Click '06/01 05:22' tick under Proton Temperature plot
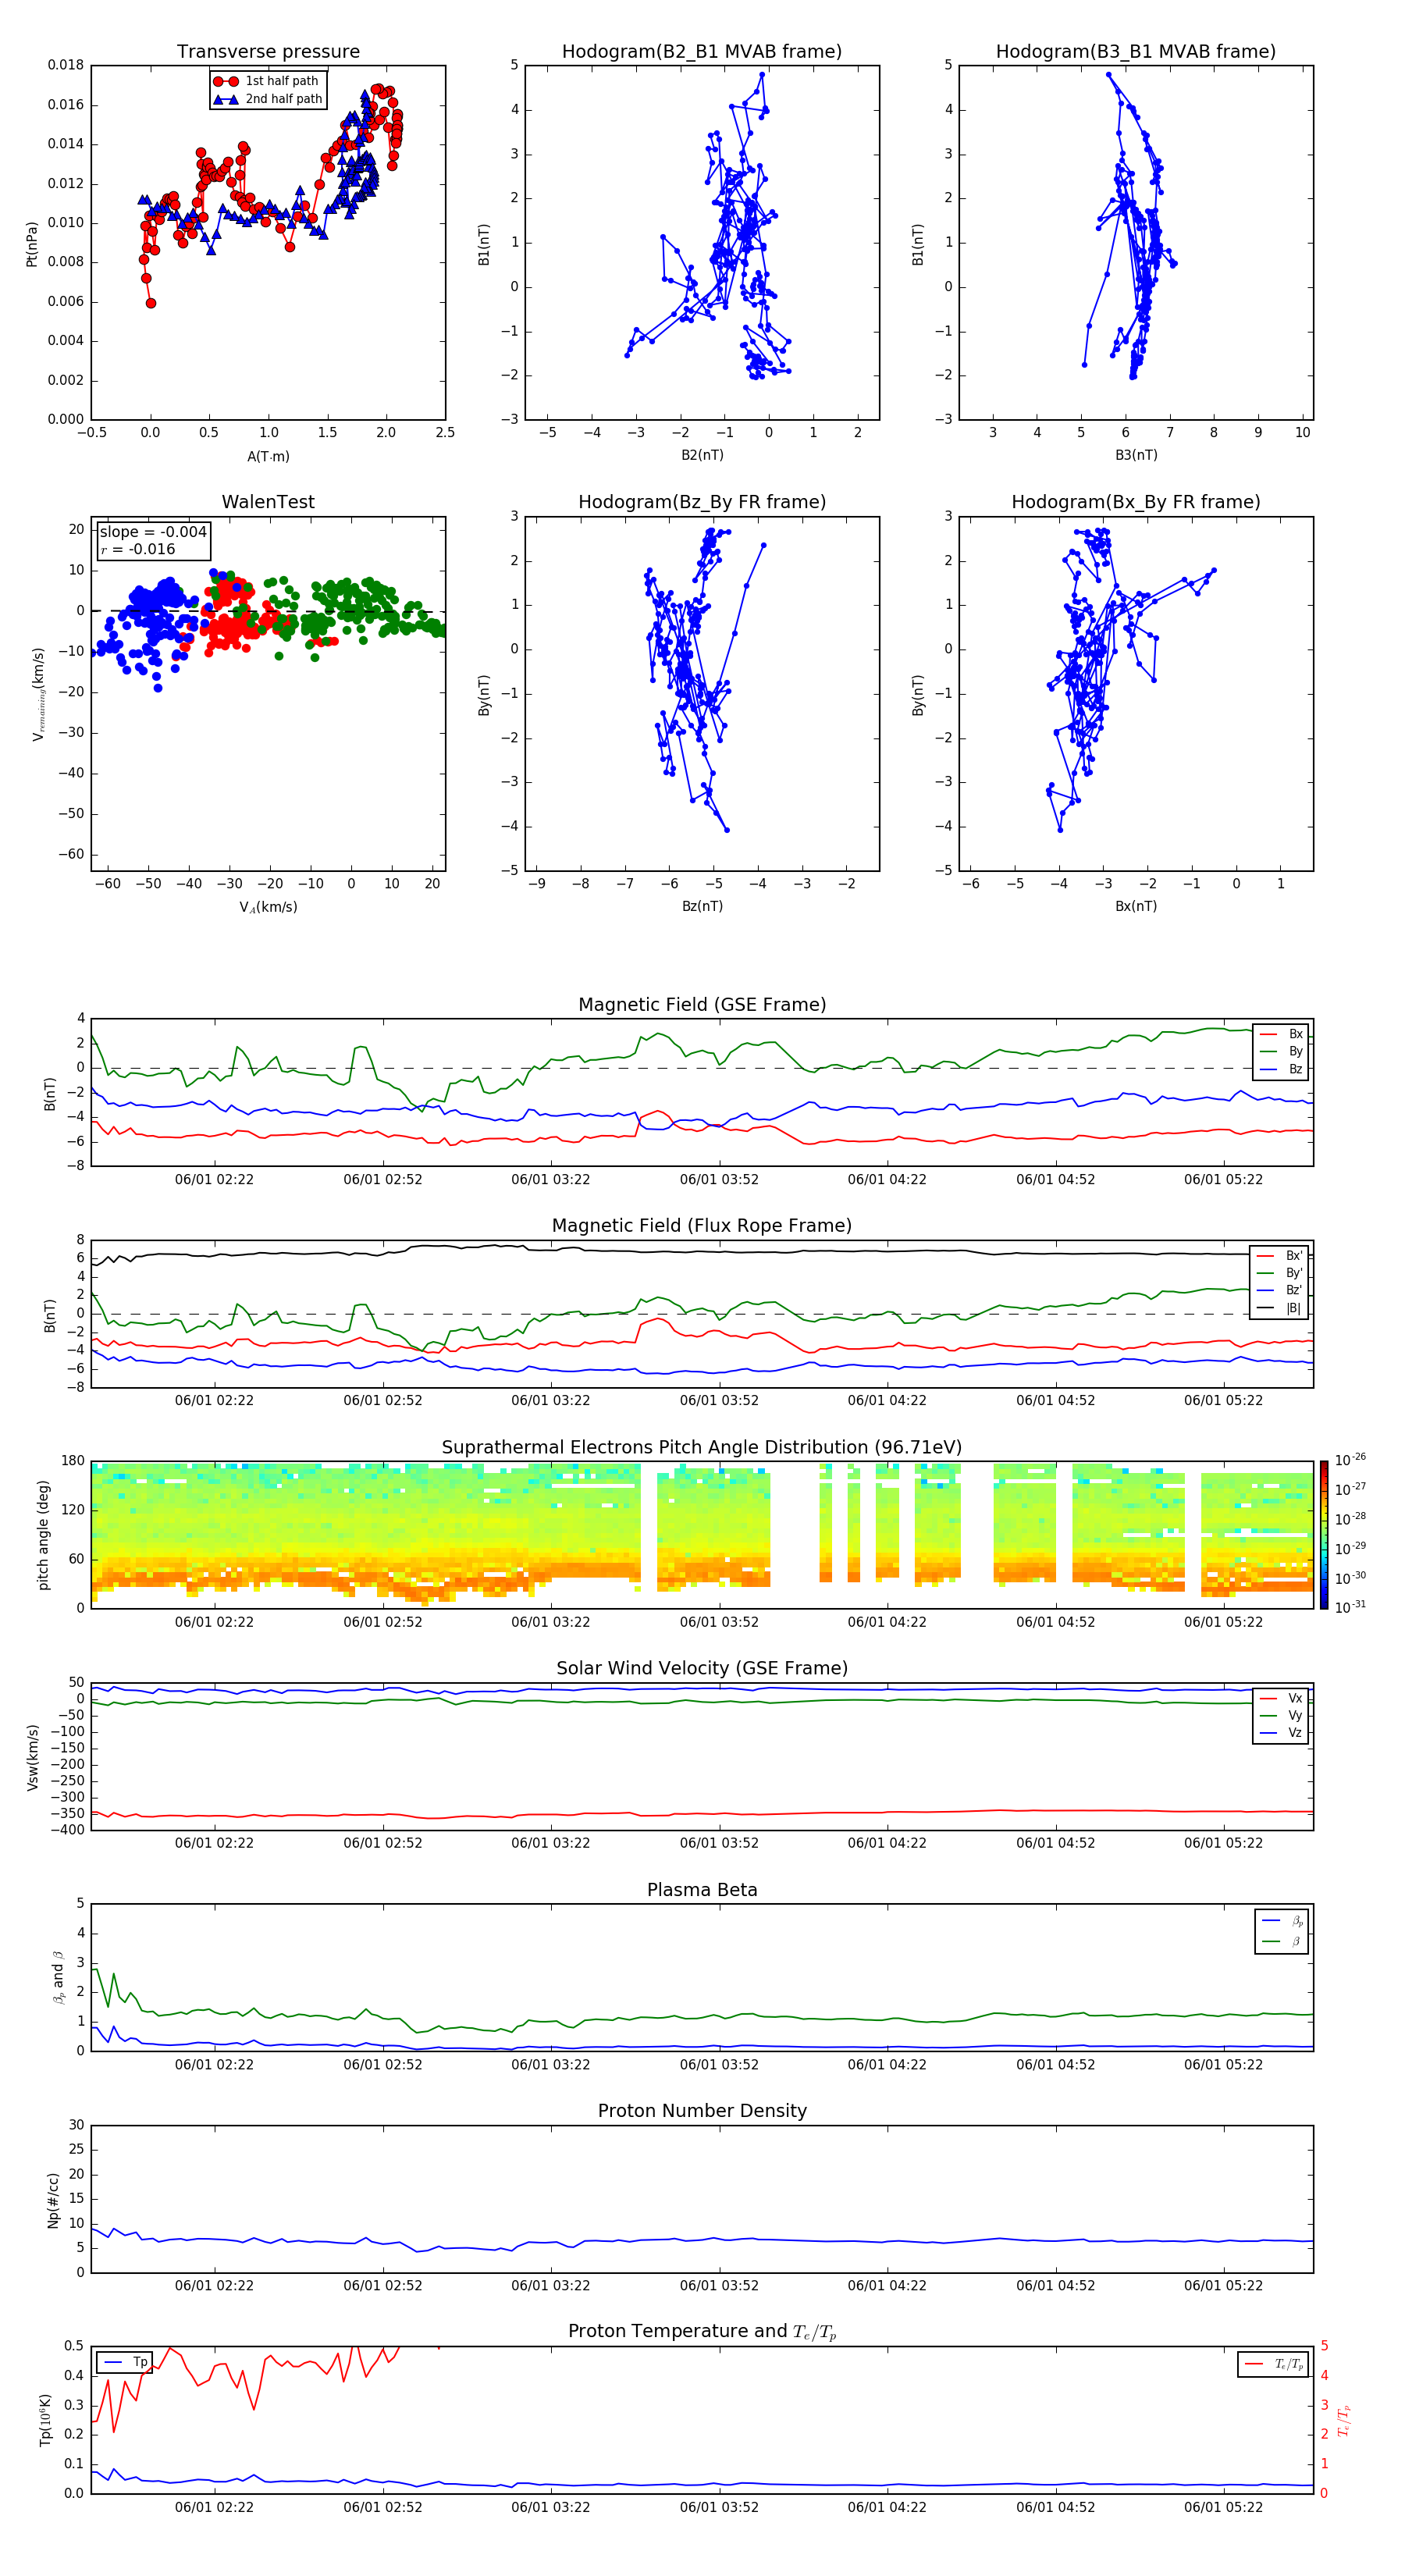 (x=1223, y=2507)
